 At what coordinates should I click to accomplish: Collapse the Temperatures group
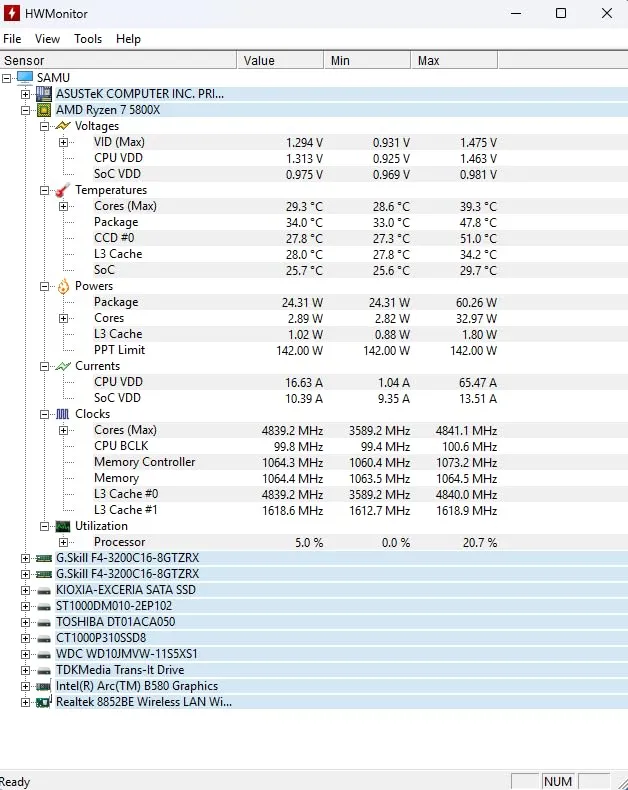click(44, 190)
